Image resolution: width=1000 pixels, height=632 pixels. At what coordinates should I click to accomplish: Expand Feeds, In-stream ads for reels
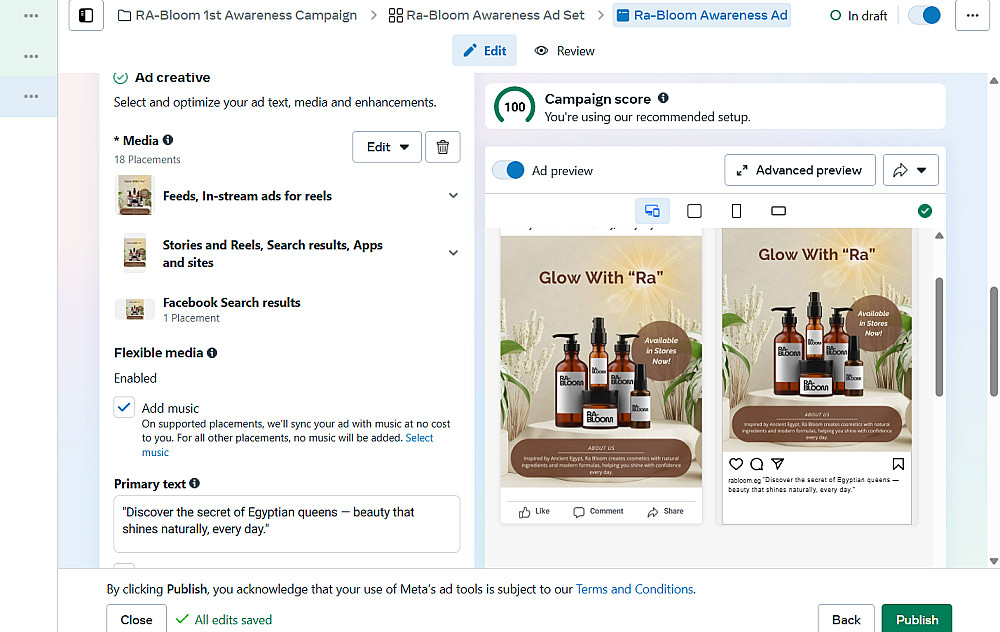click(453, 196)
